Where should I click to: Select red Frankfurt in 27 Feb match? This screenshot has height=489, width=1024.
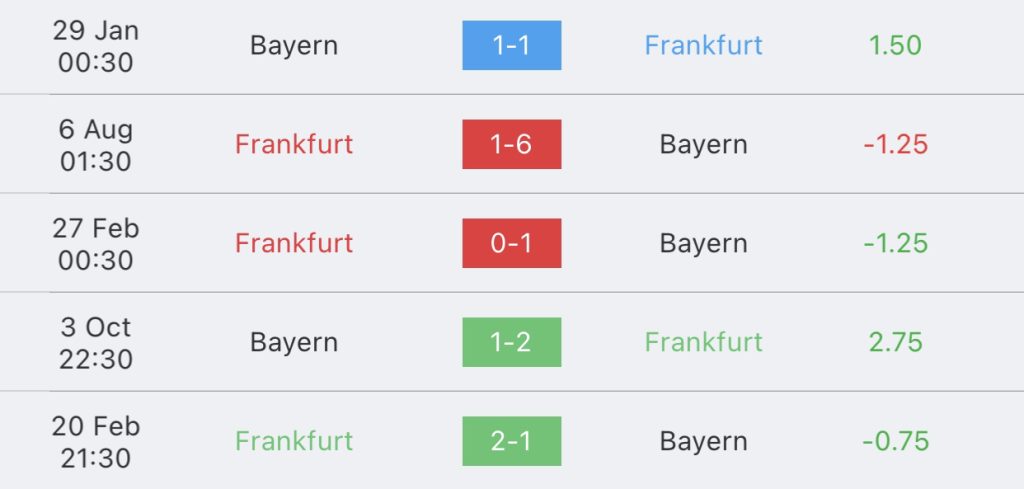click(x=294, y=243)
